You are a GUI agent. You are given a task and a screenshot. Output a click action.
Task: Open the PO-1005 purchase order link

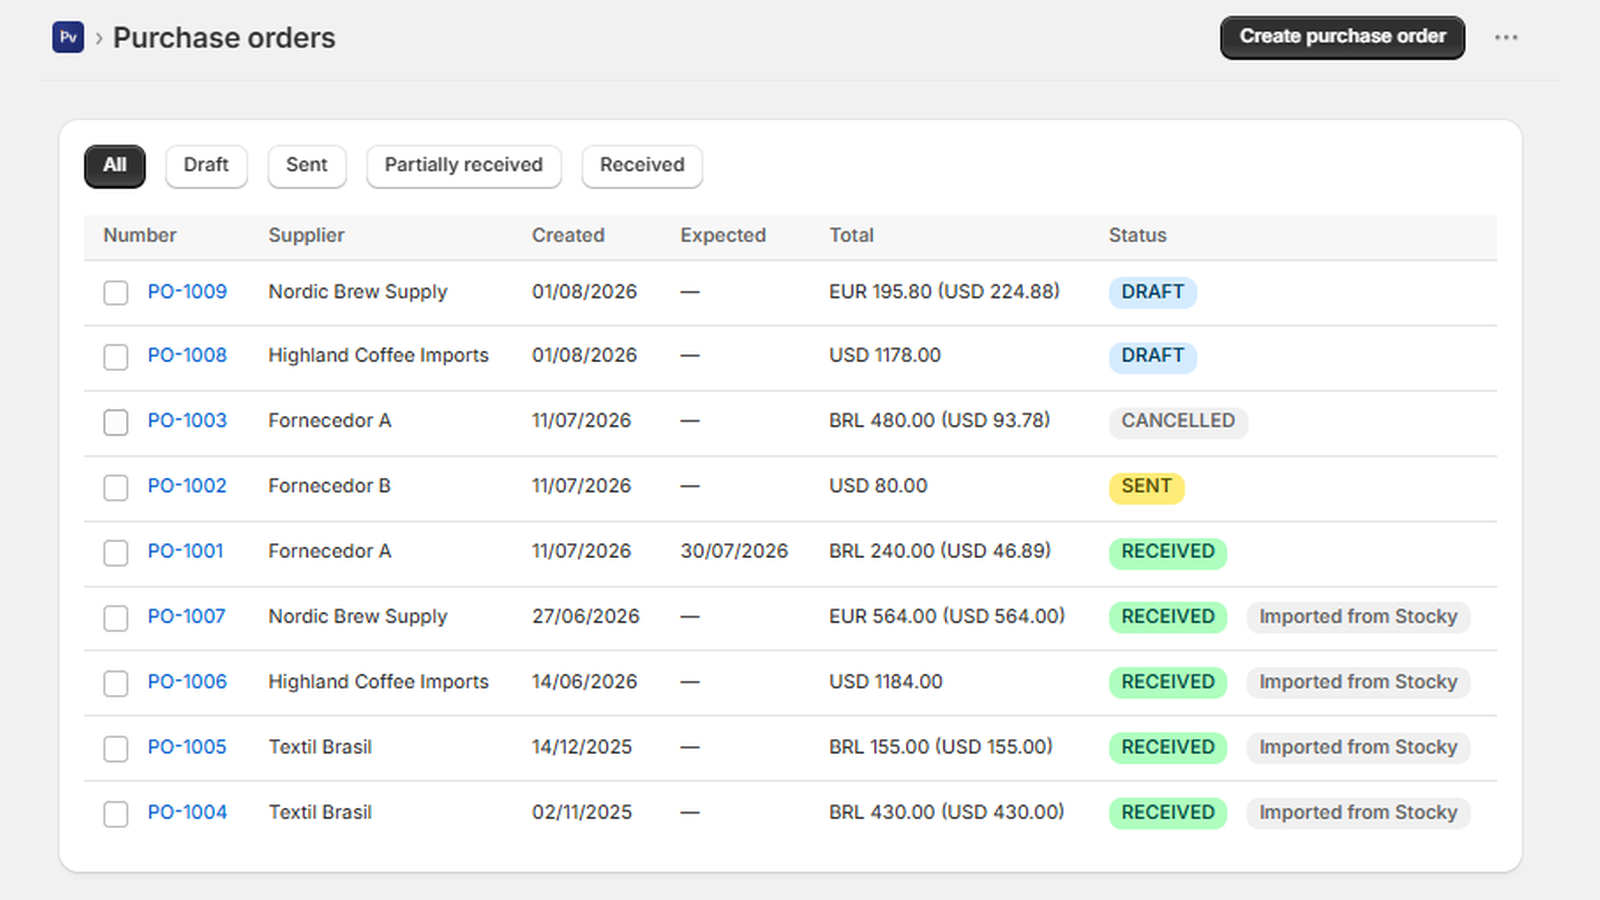(x=187, y=747)
